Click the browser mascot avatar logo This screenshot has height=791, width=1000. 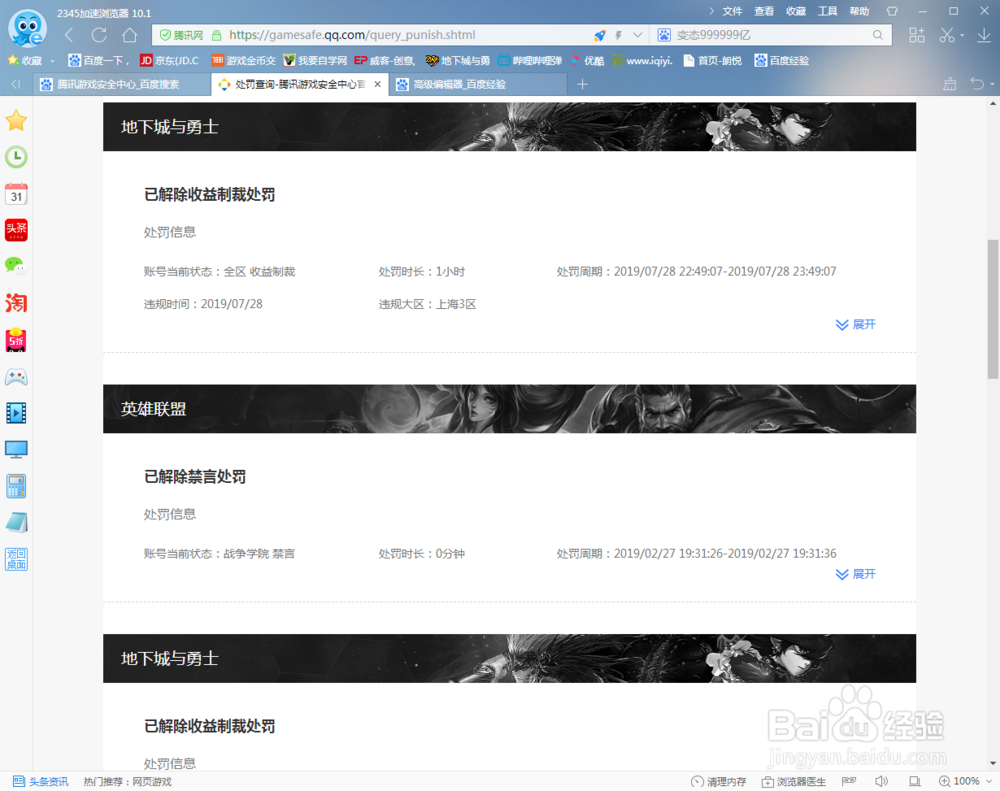(x=27, y=28)
